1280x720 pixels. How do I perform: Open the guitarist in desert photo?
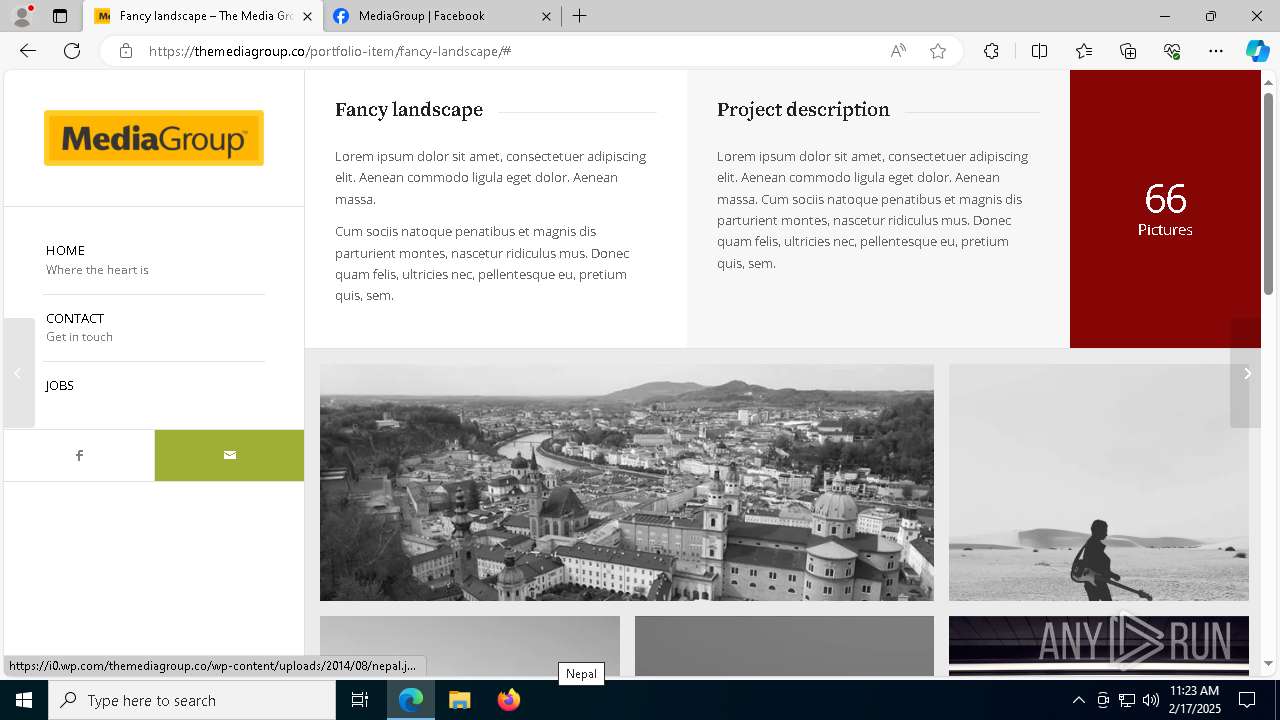(x=1099, y=482)
